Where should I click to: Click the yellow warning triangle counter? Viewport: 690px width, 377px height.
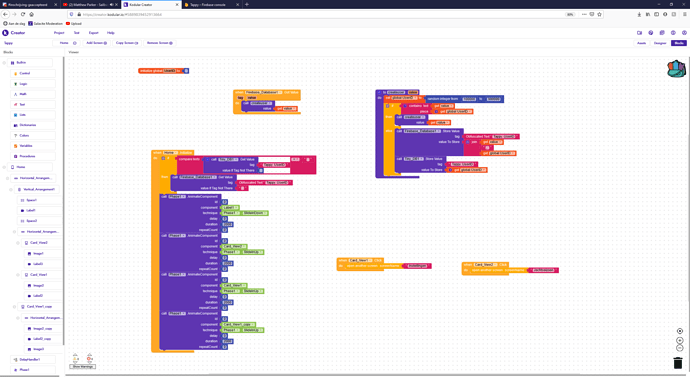(76, 358)
